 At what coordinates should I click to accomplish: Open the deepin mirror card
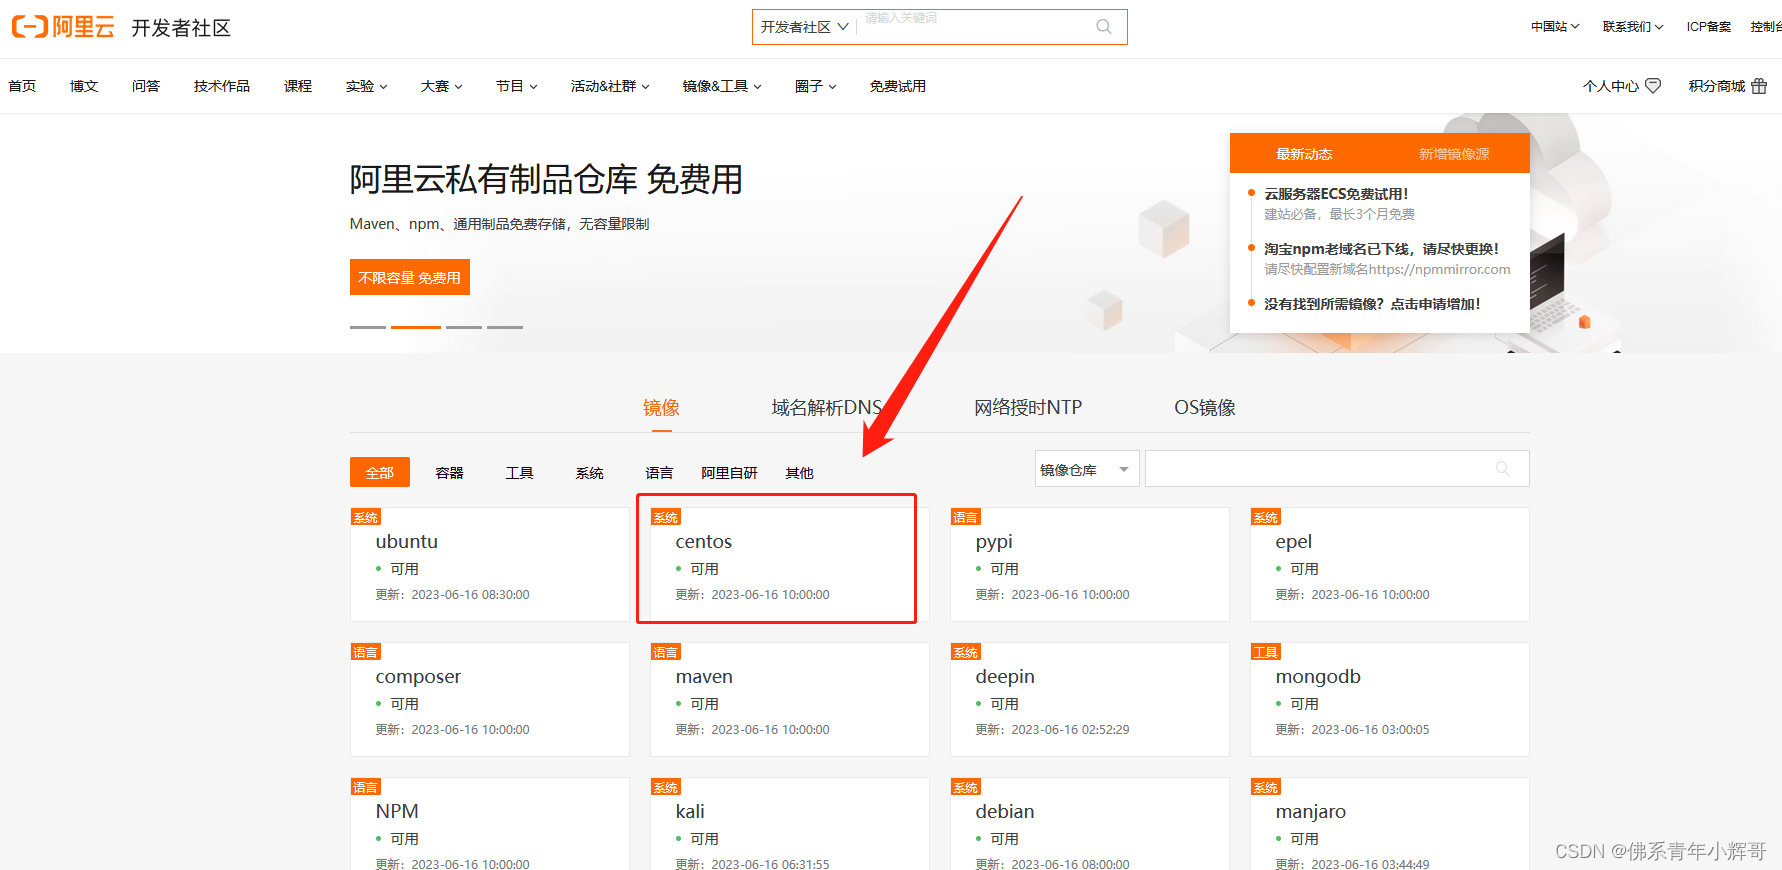(1090, 699)
